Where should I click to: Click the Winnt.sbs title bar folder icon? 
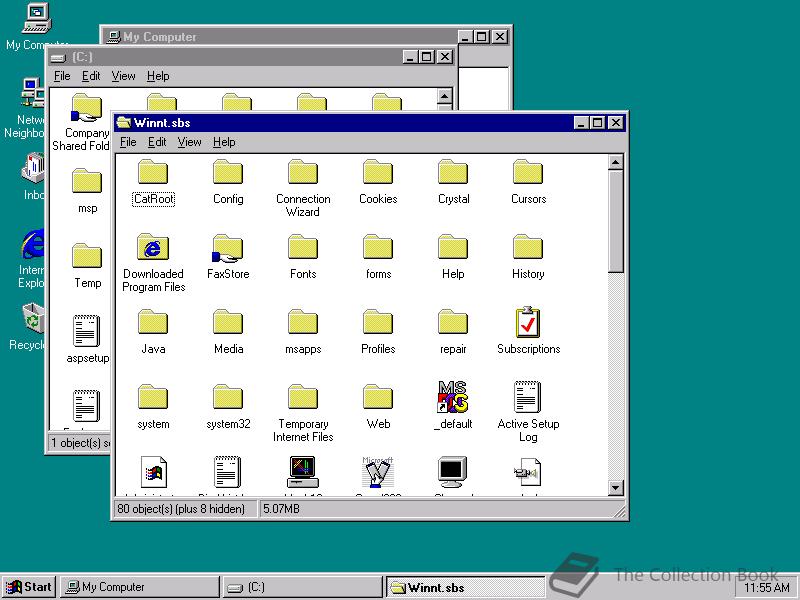(124, 123)
